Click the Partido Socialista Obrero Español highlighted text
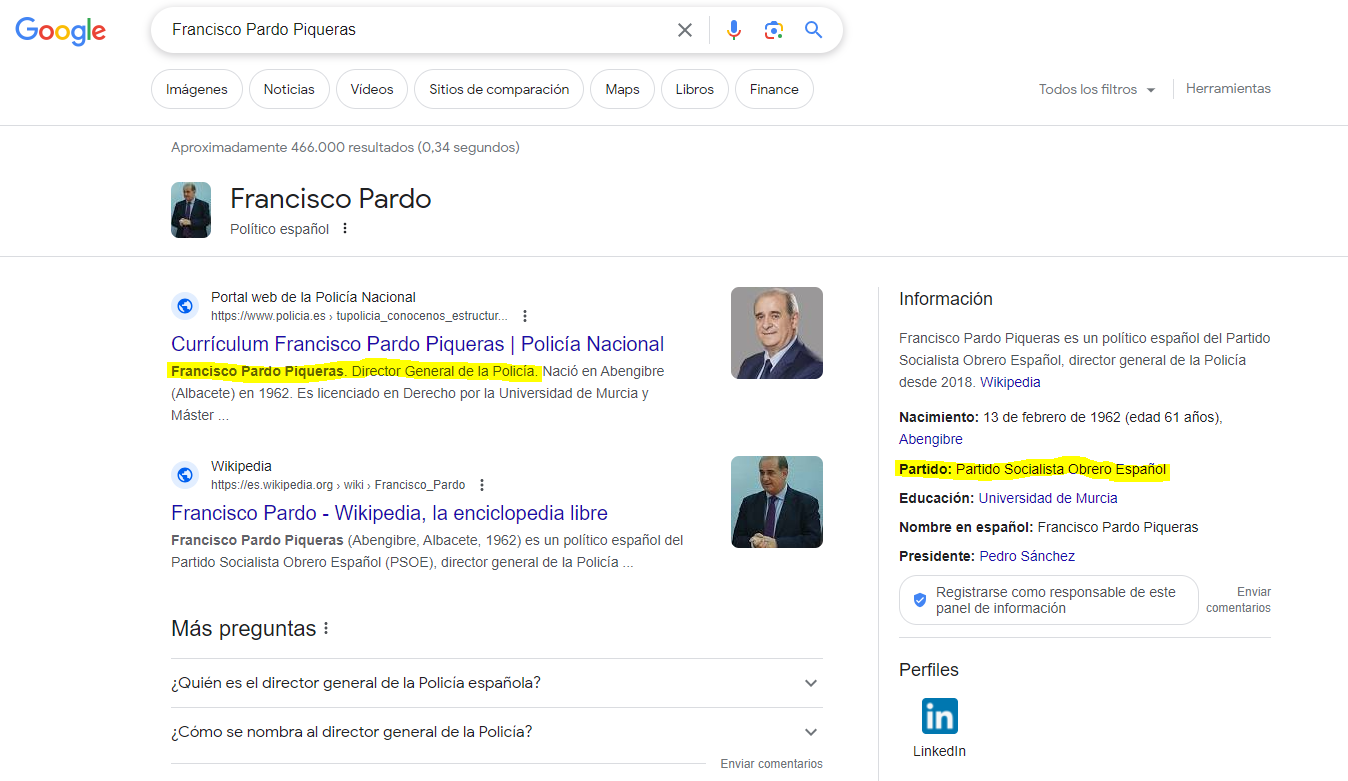 1061,469
